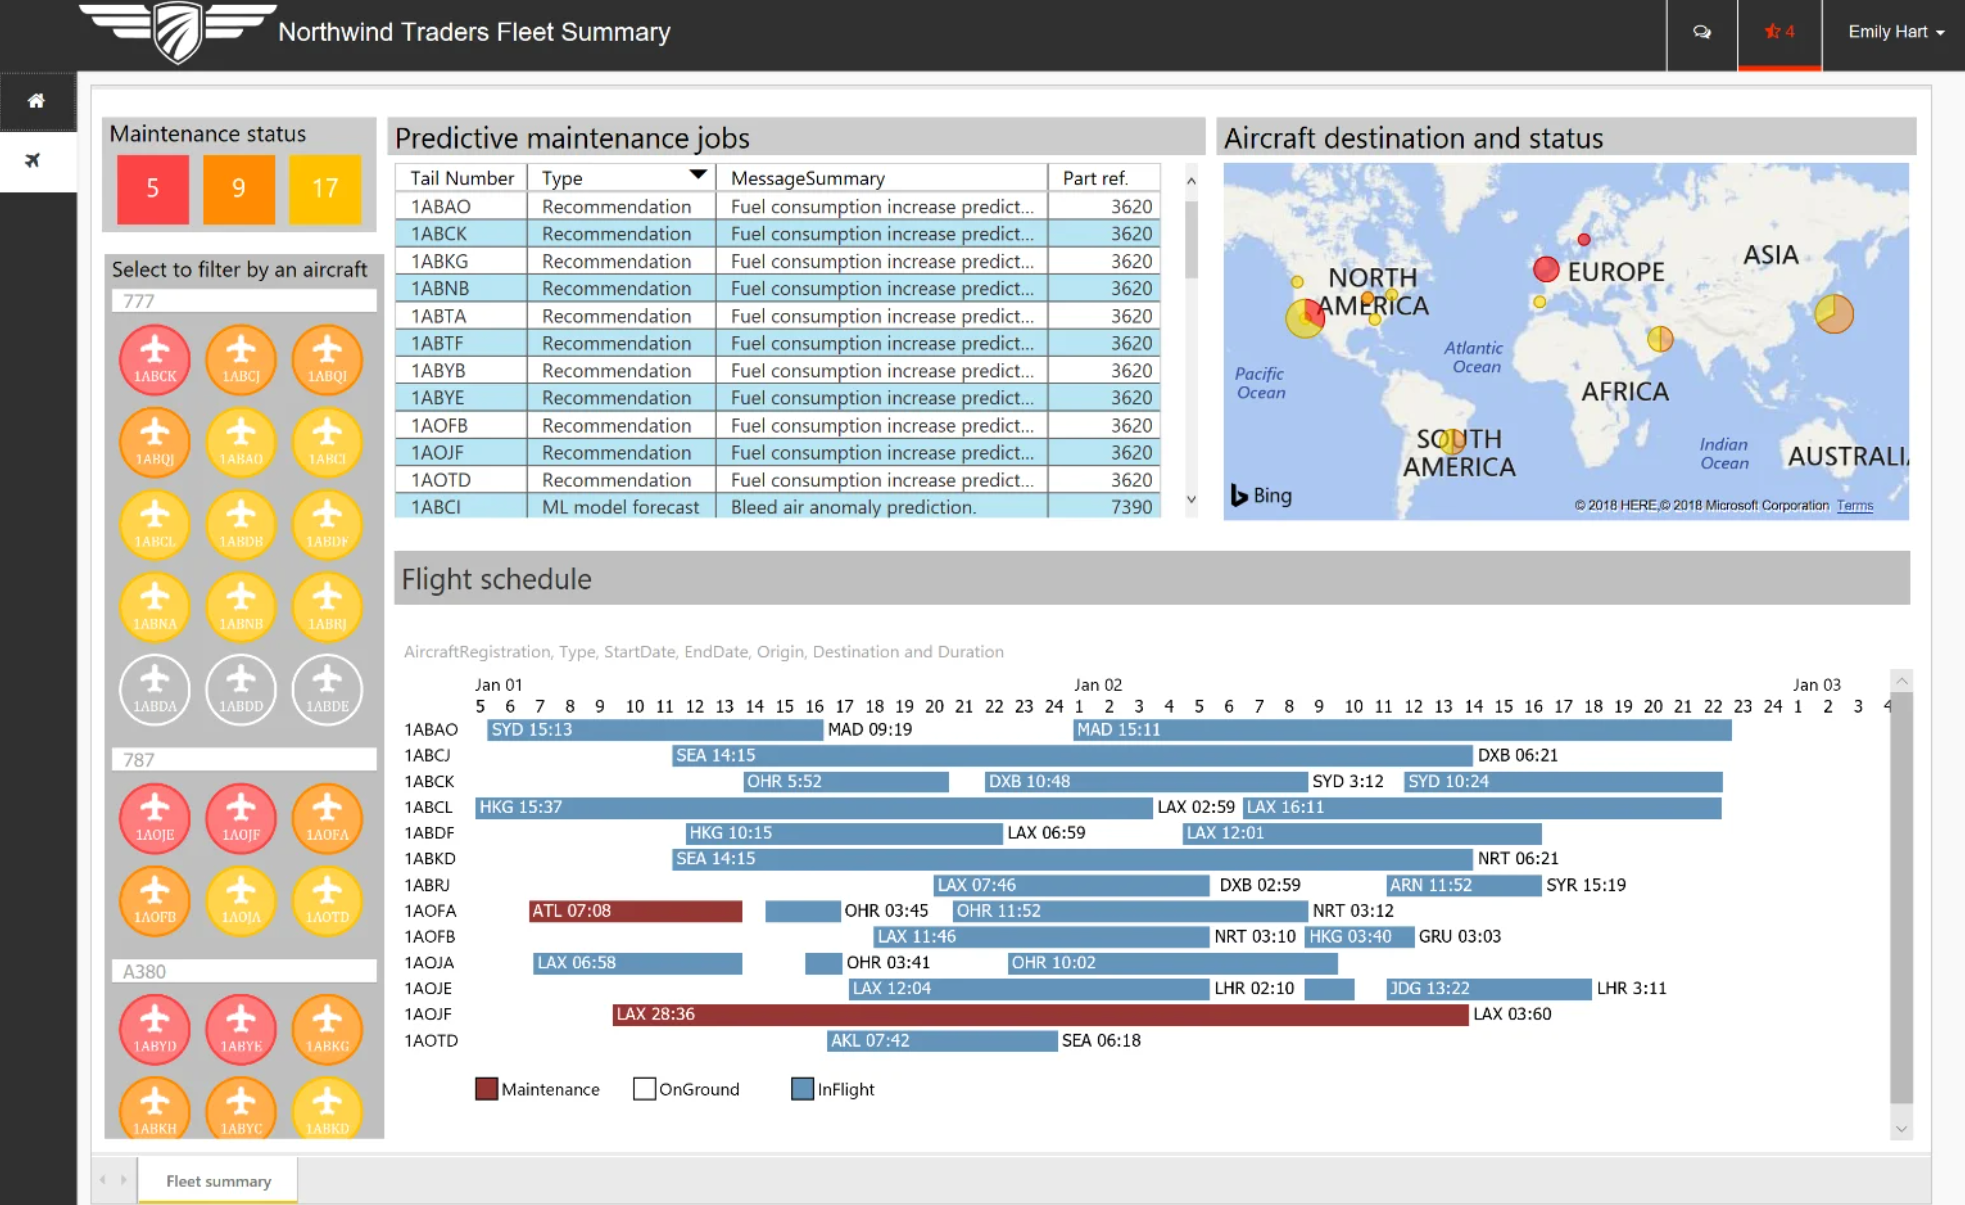Select the 1ABTA recommendation row
The image size is (1965, 1205).
[x=778, y=316]
